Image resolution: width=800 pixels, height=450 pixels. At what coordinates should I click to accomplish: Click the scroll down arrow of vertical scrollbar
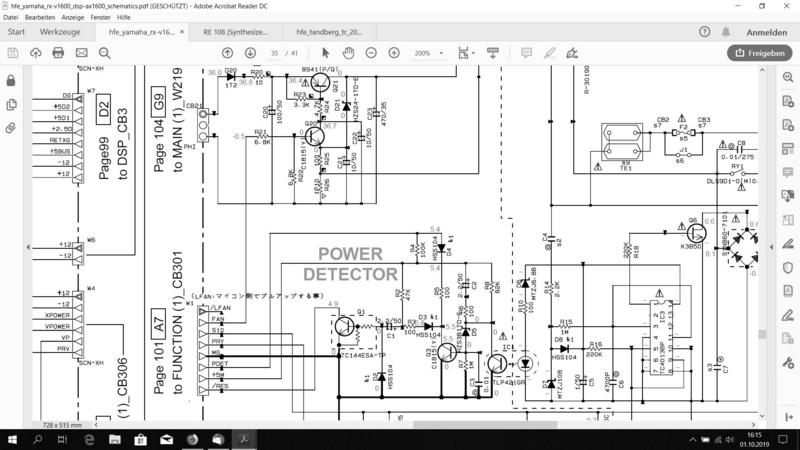tap(762, 416)
